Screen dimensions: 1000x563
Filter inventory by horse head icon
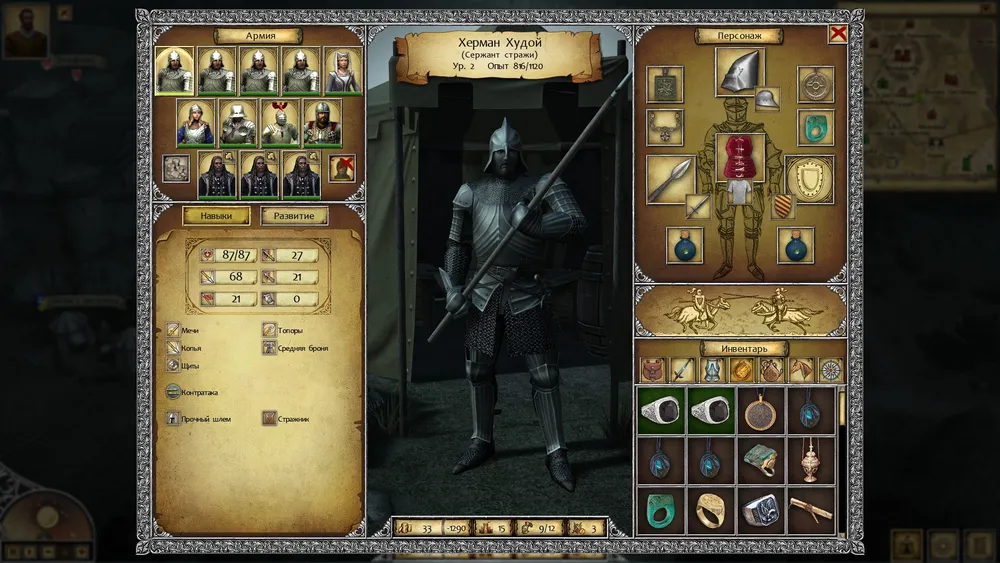(x=801, y=370)
